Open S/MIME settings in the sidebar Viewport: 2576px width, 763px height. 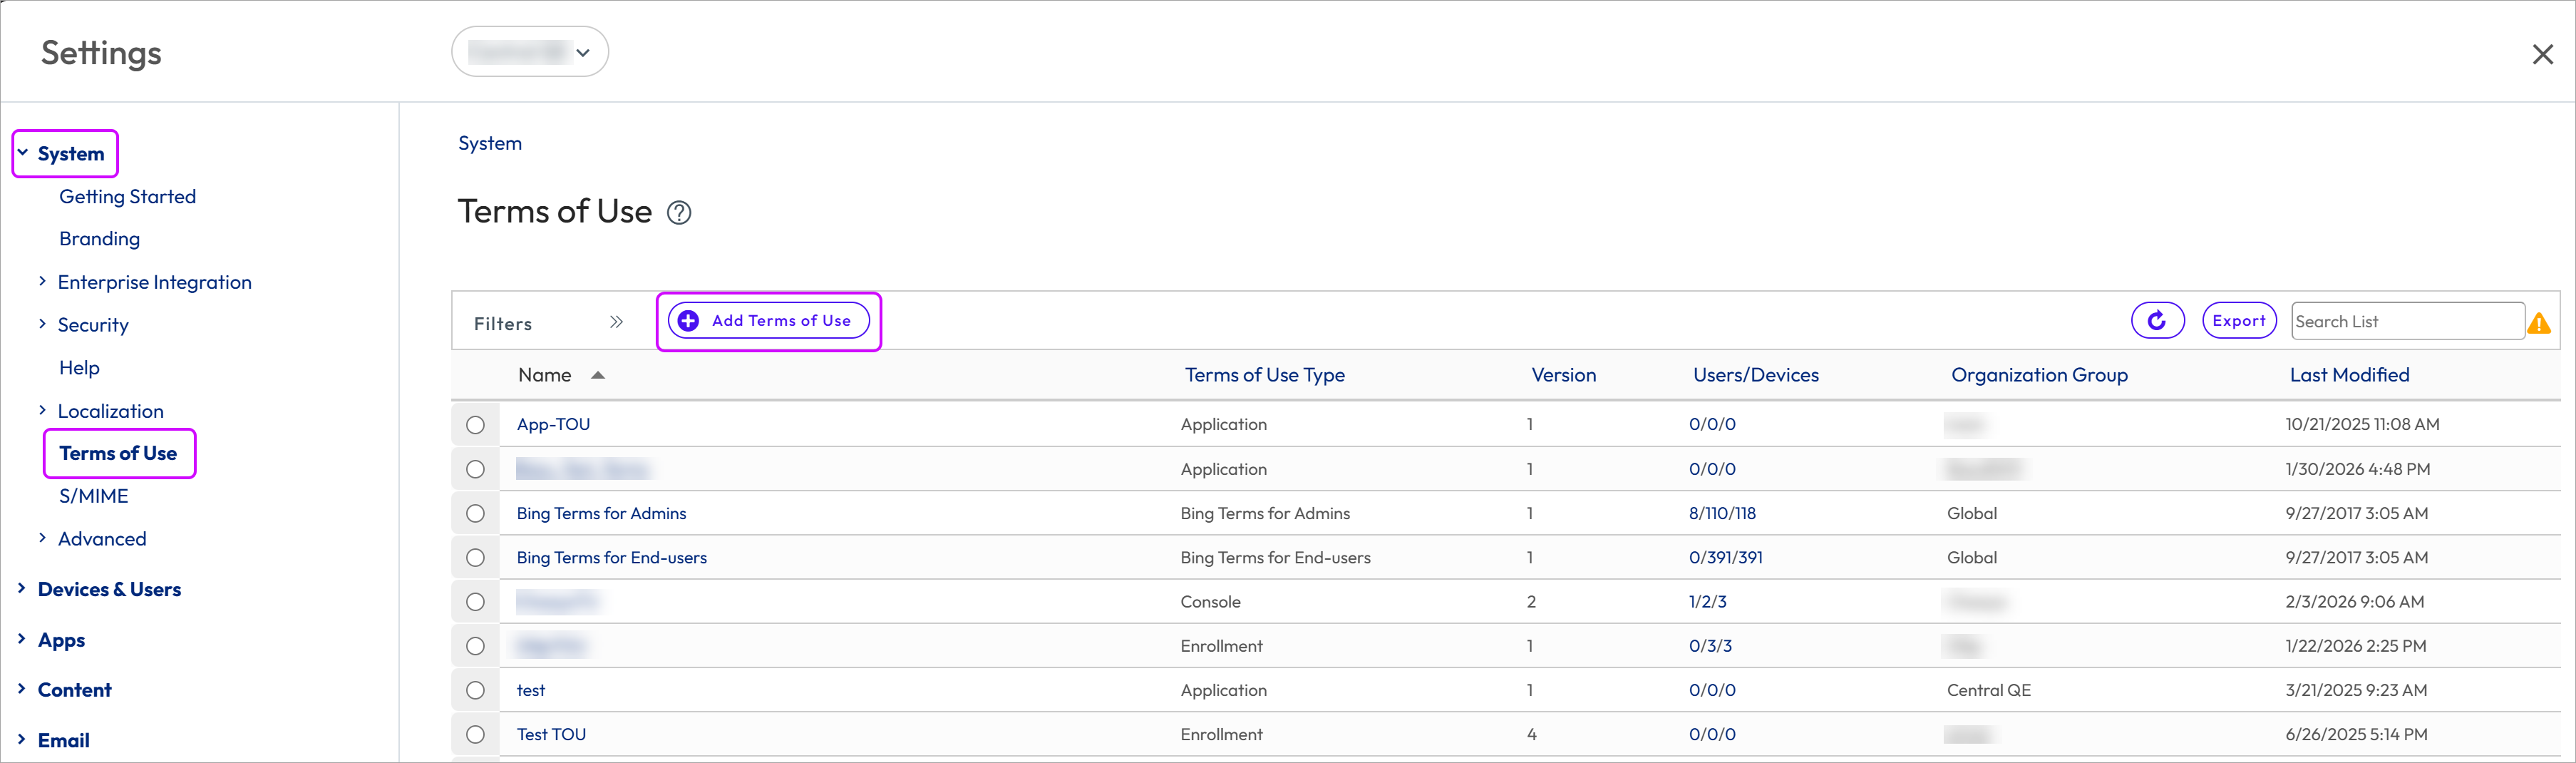[93, 497]
